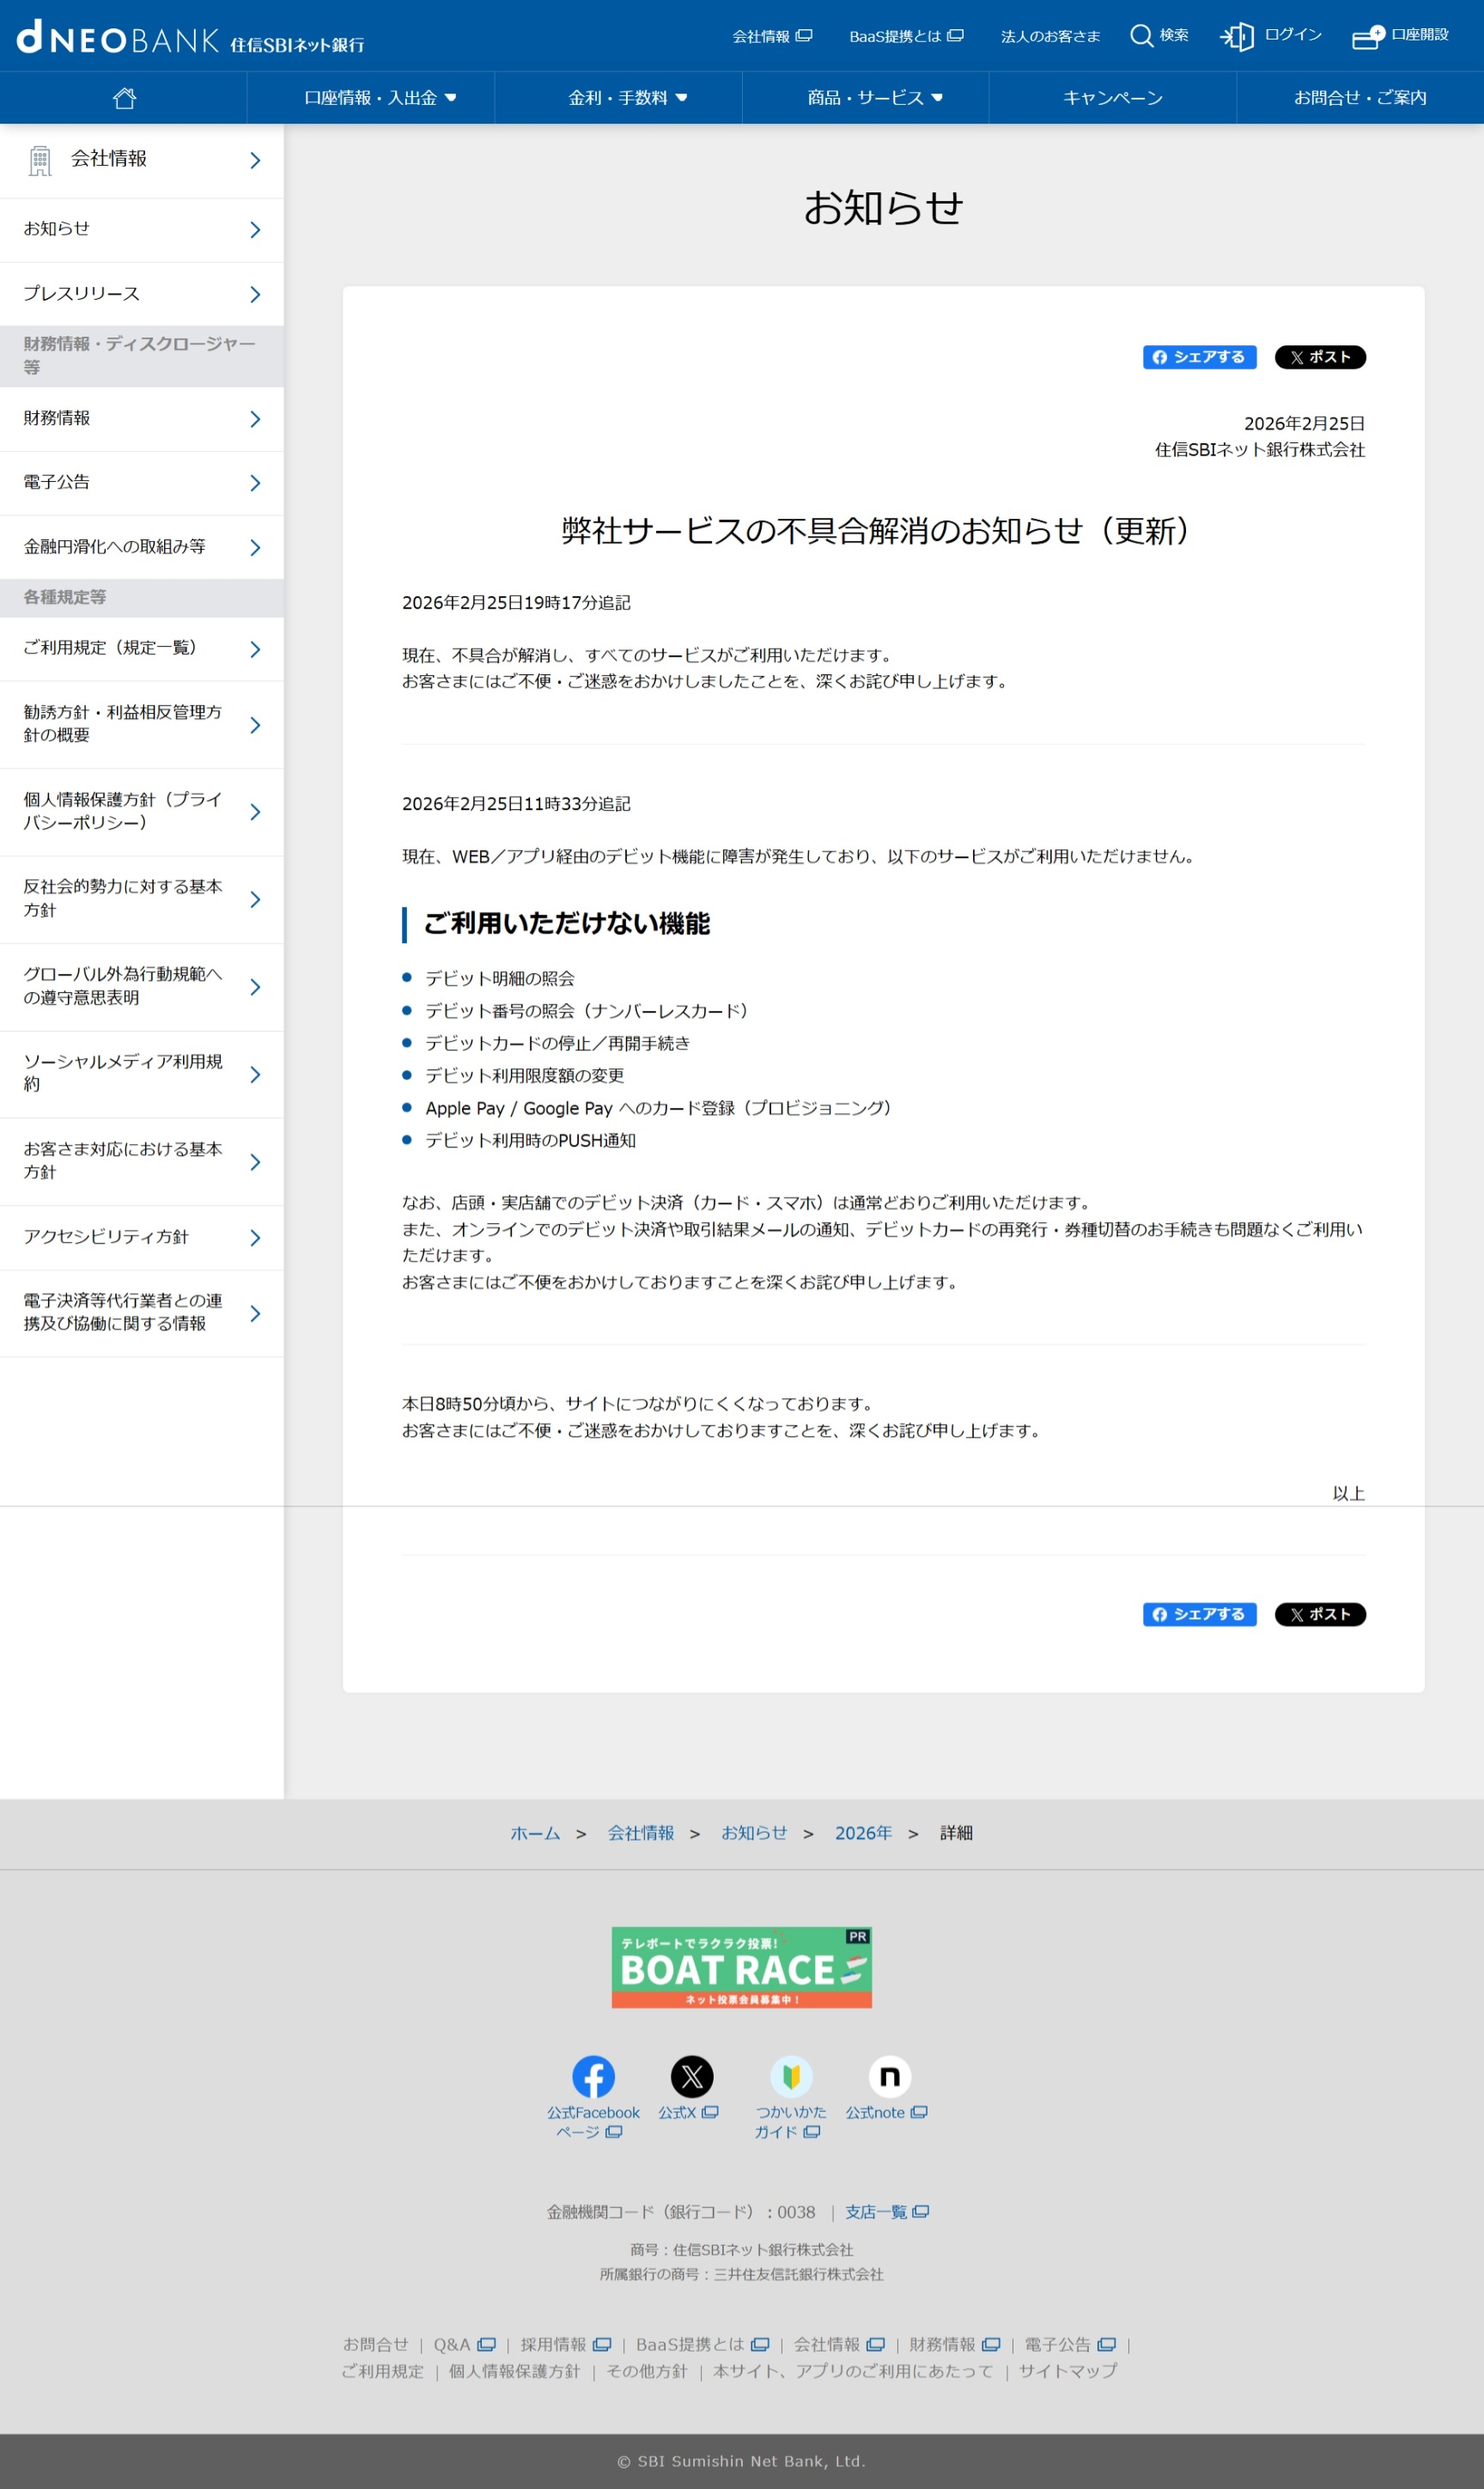
Task: Expand the 商品・サービス dropdown menu
Action: (x=875, y=98)
